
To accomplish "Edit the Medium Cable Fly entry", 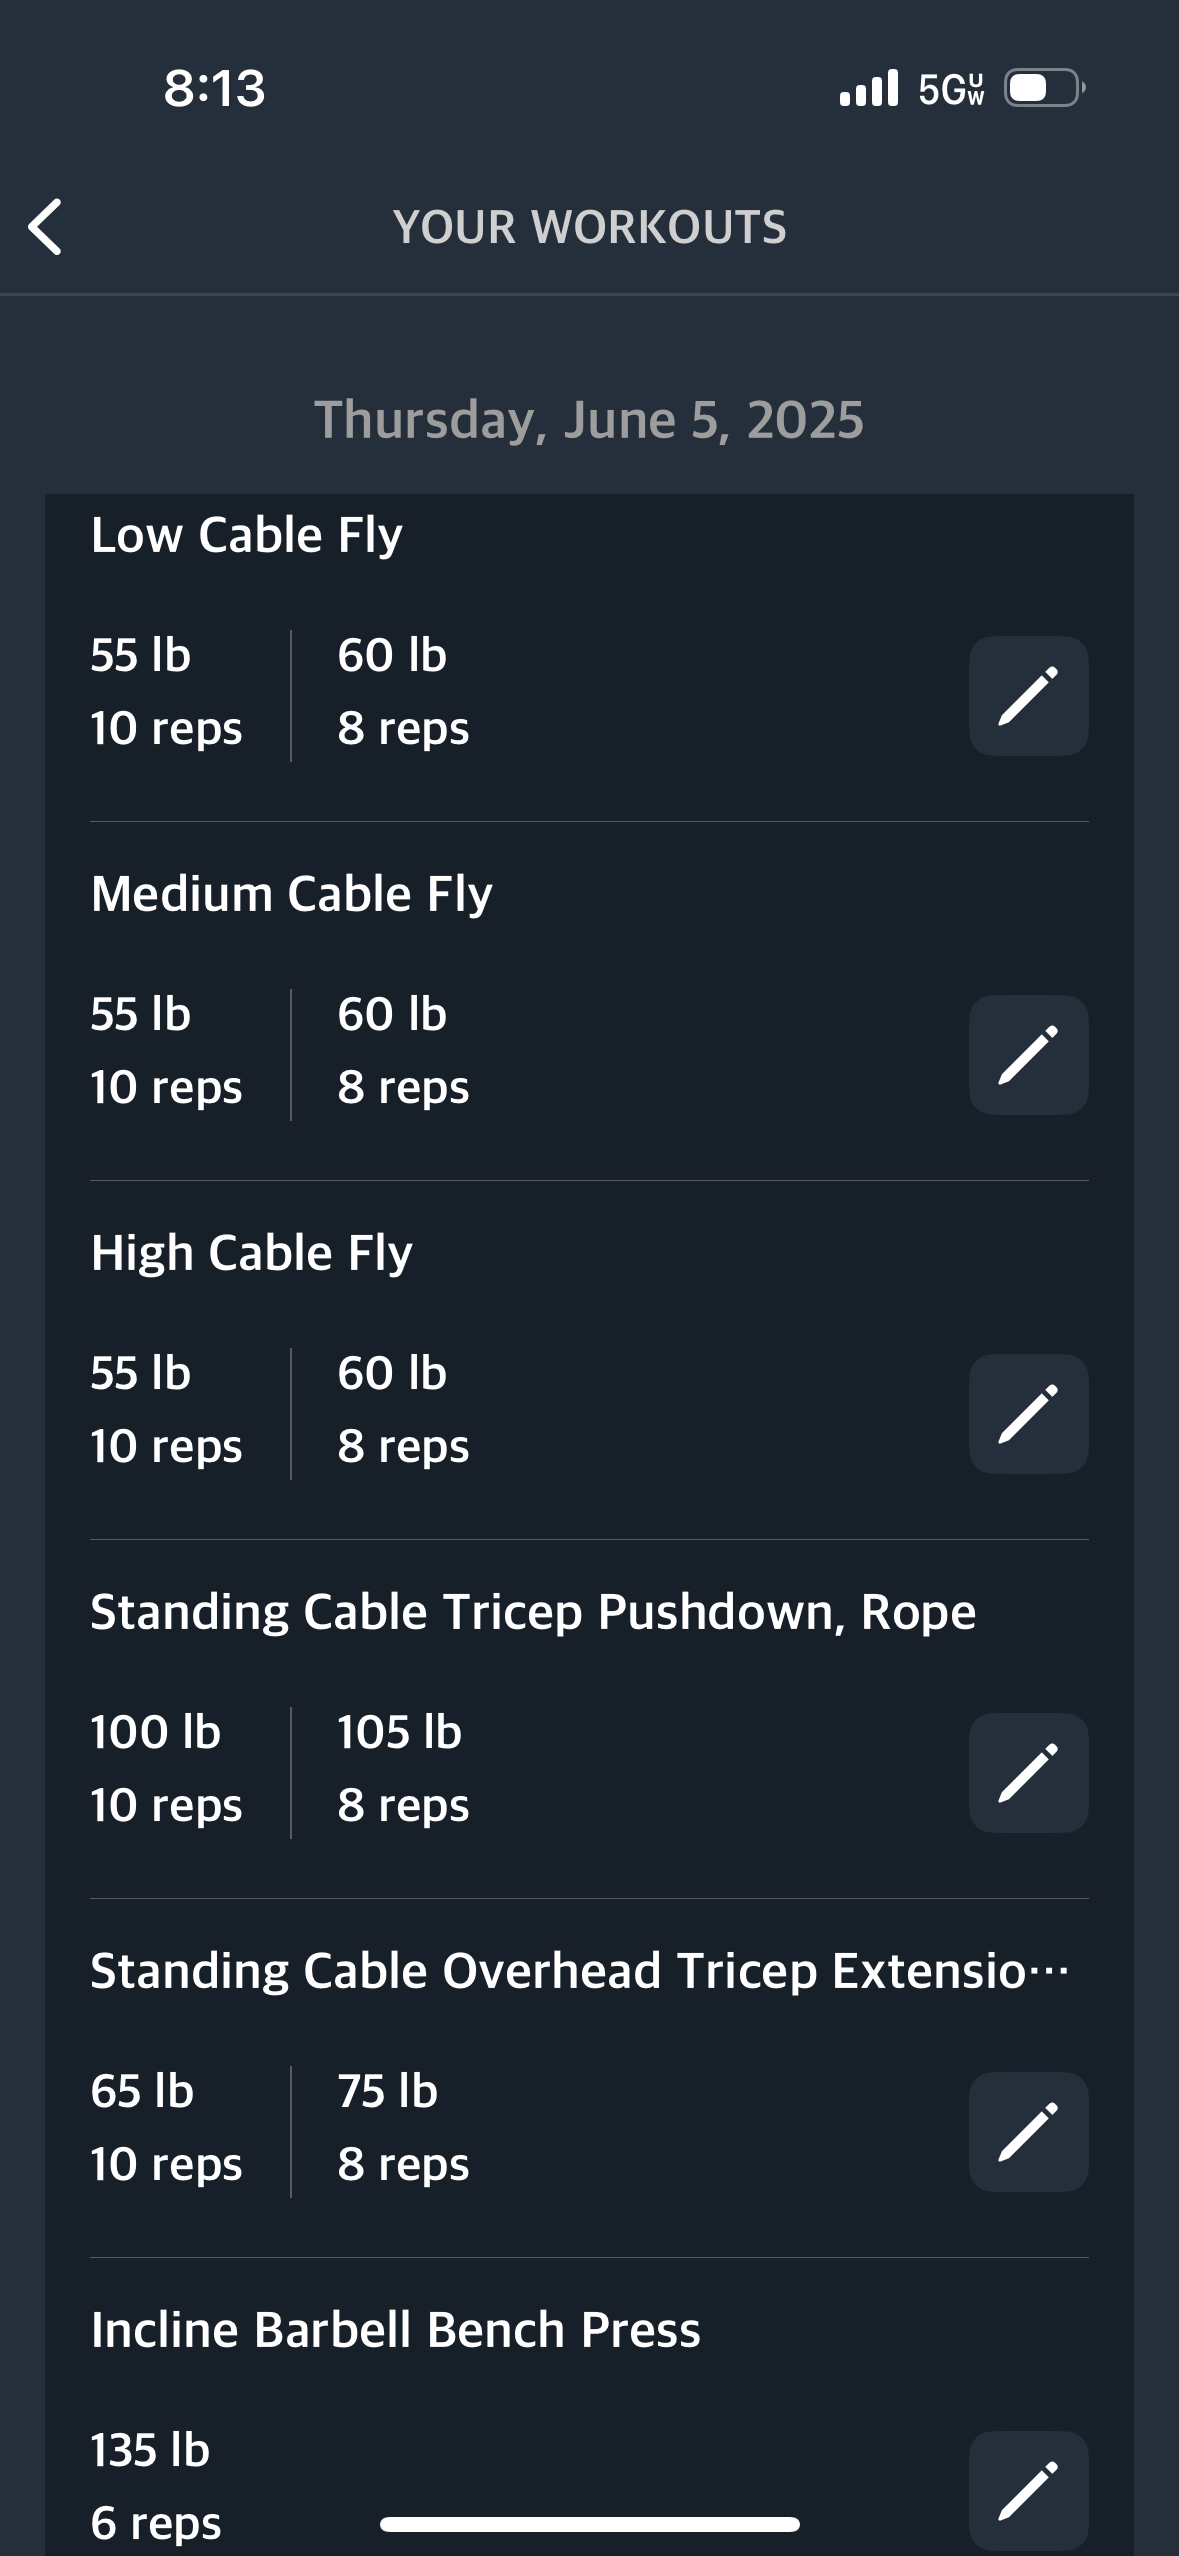I will pyautogui.click(x=1028, y=1055).
